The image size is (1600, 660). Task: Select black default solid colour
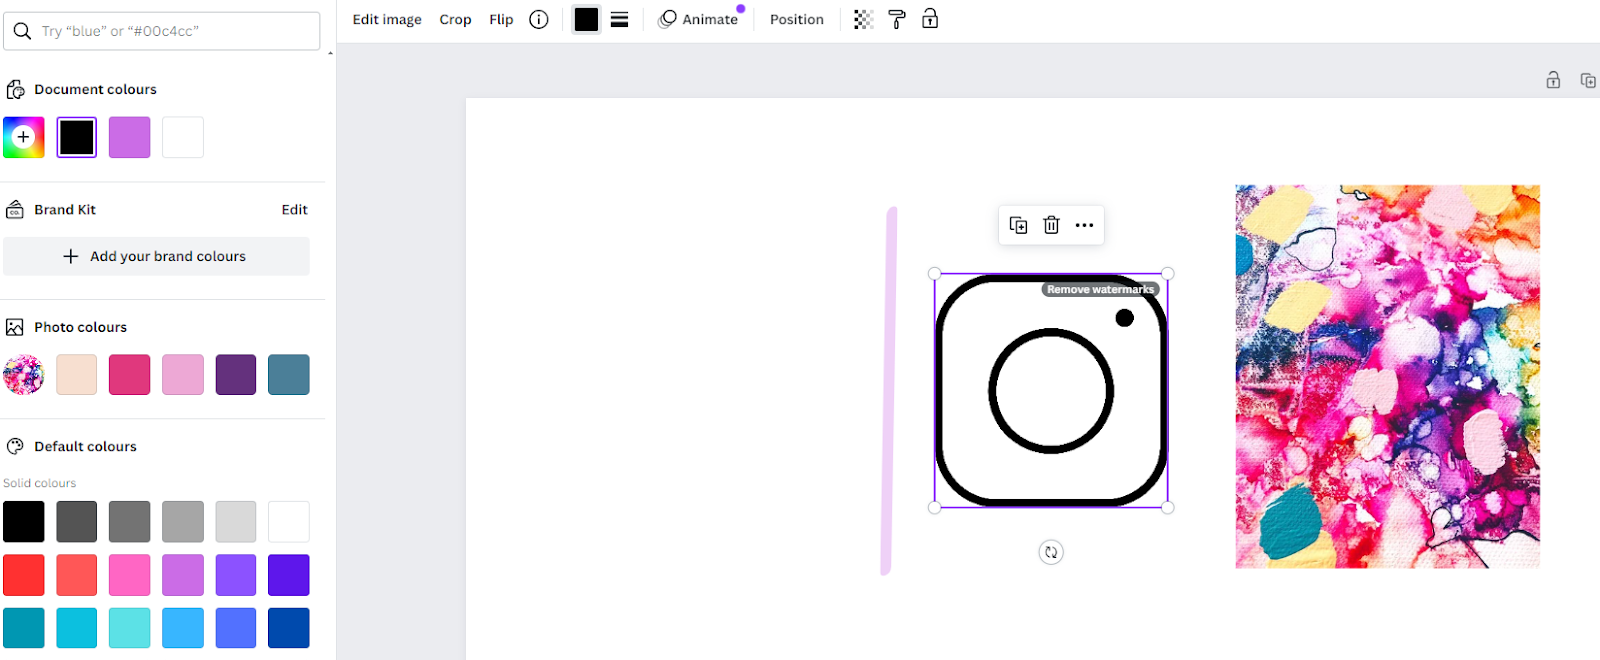point(24,522)
